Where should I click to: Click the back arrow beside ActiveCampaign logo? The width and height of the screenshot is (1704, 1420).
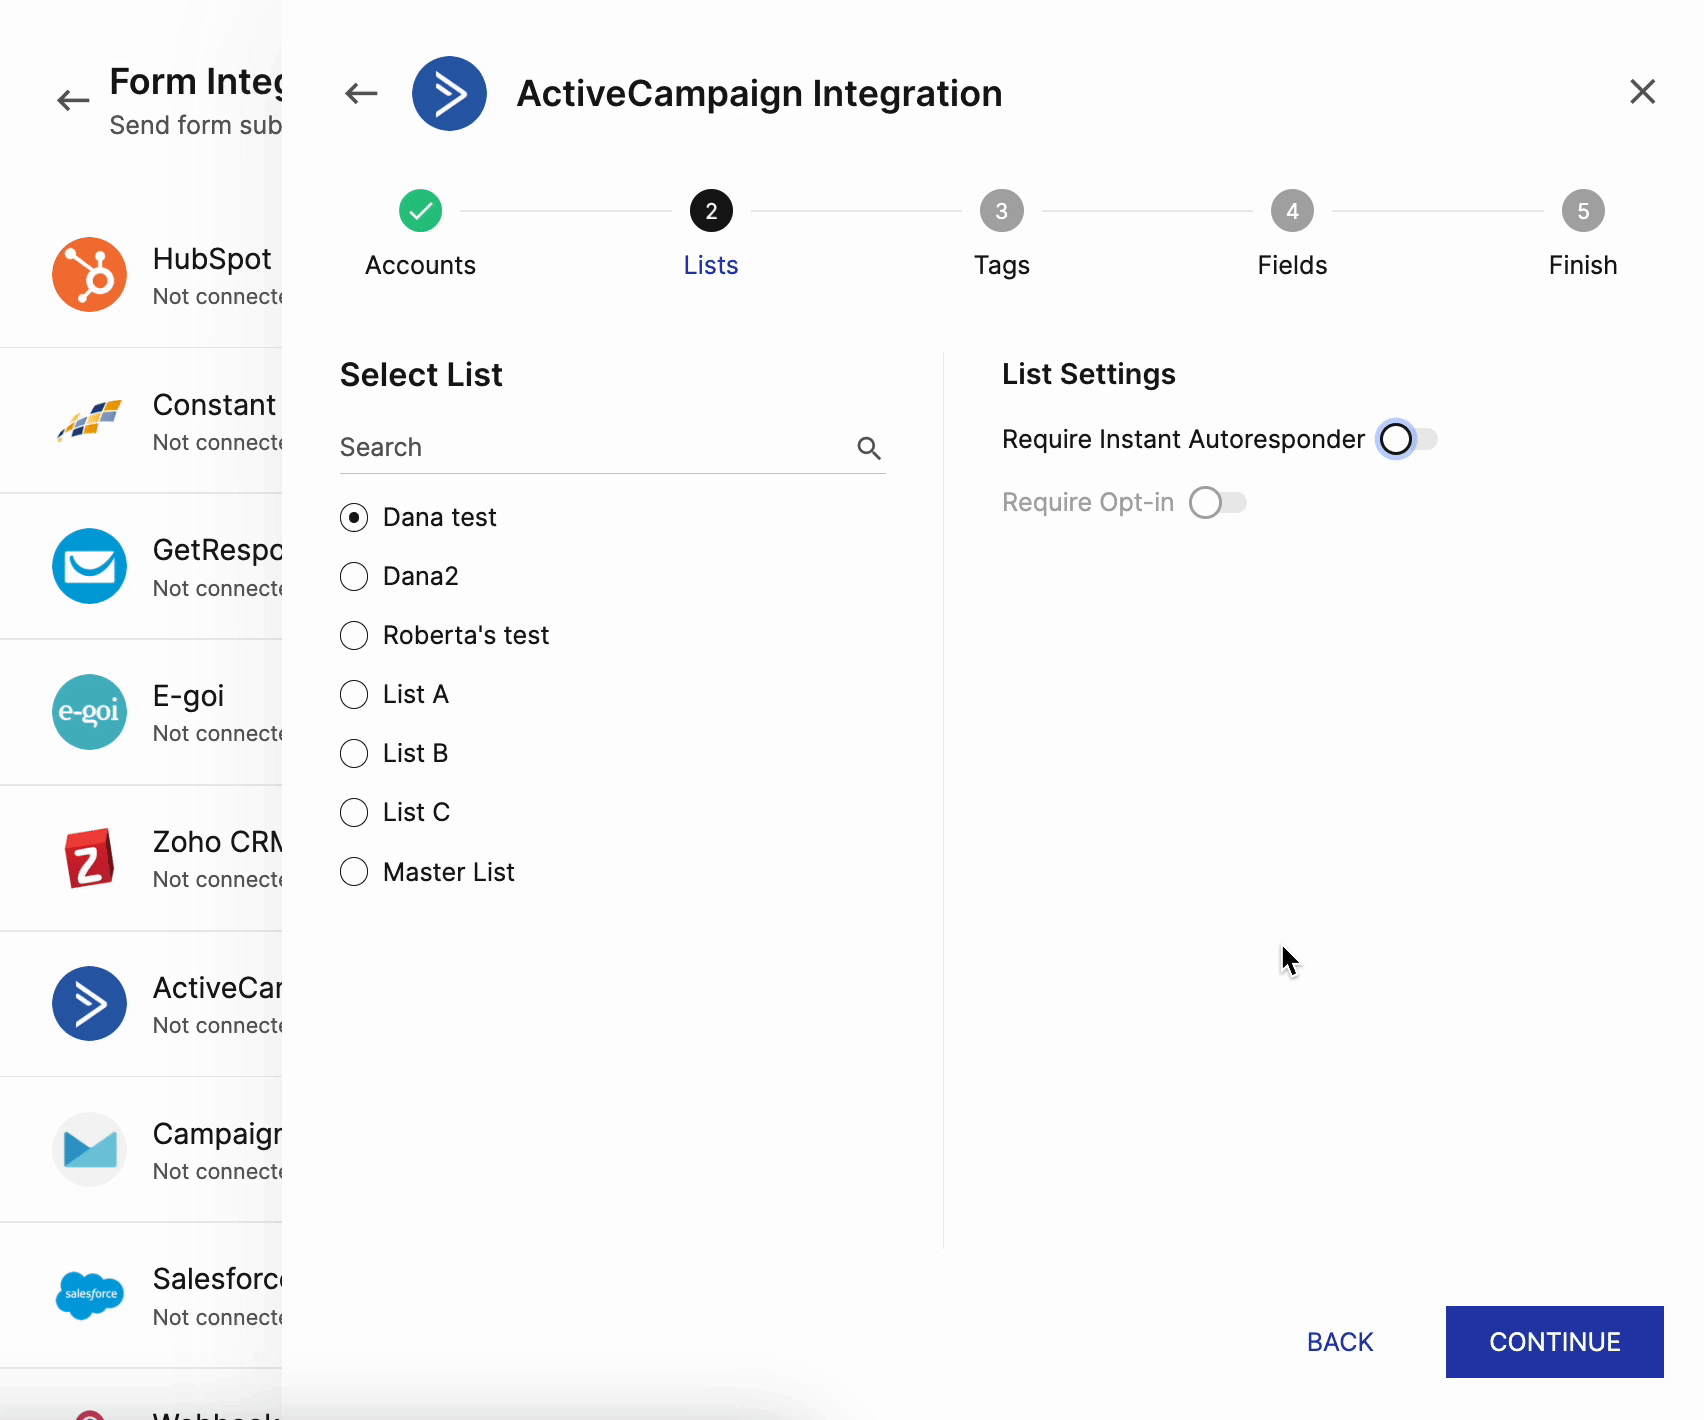(361, 94)
